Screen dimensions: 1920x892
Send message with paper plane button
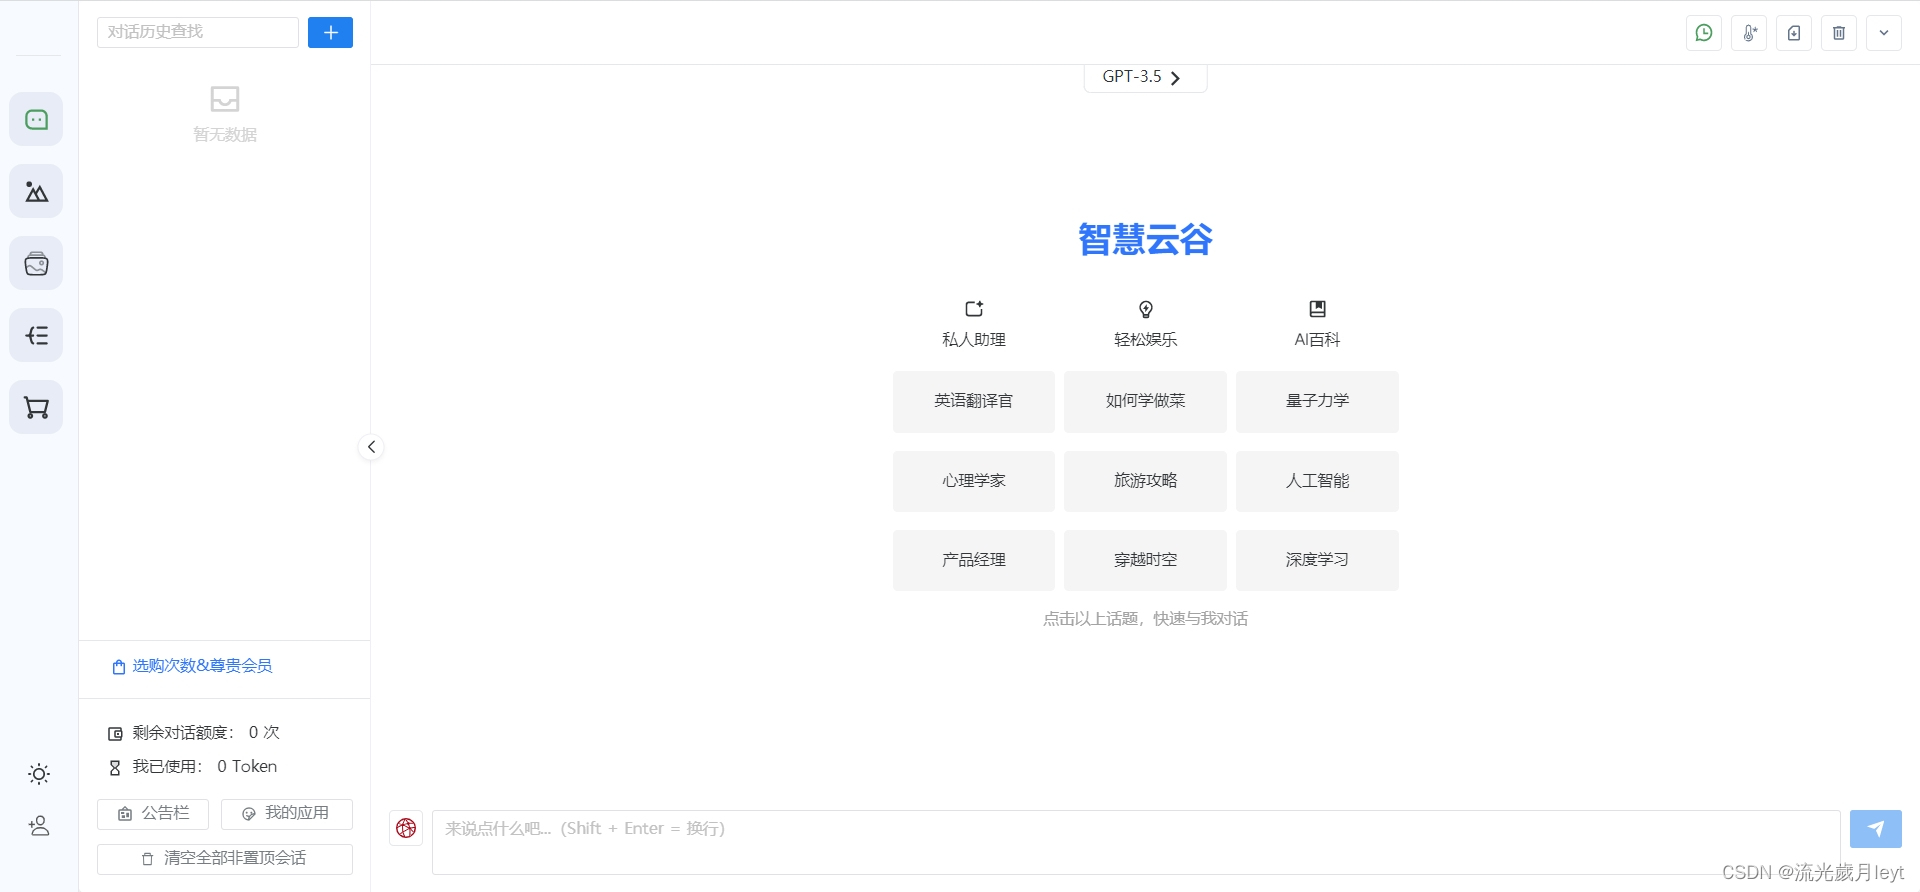[x=1876, y=829]
